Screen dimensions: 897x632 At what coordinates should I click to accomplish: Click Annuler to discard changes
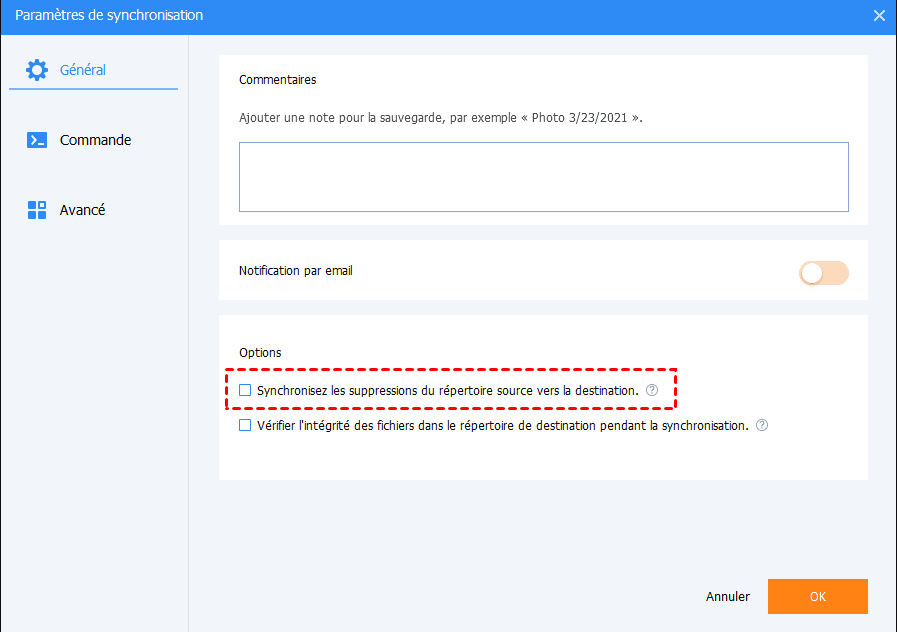[x=728, y=597]
